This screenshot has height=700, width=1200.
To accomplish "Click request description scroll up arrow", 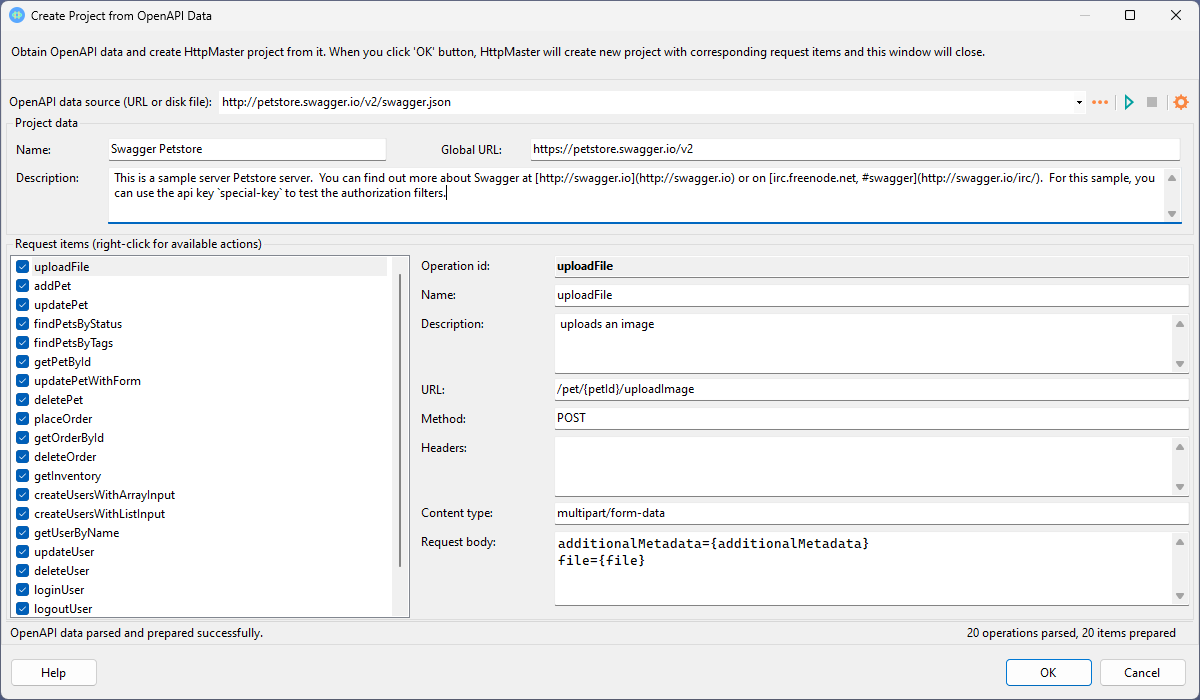I will click(x=1181, y=324).
